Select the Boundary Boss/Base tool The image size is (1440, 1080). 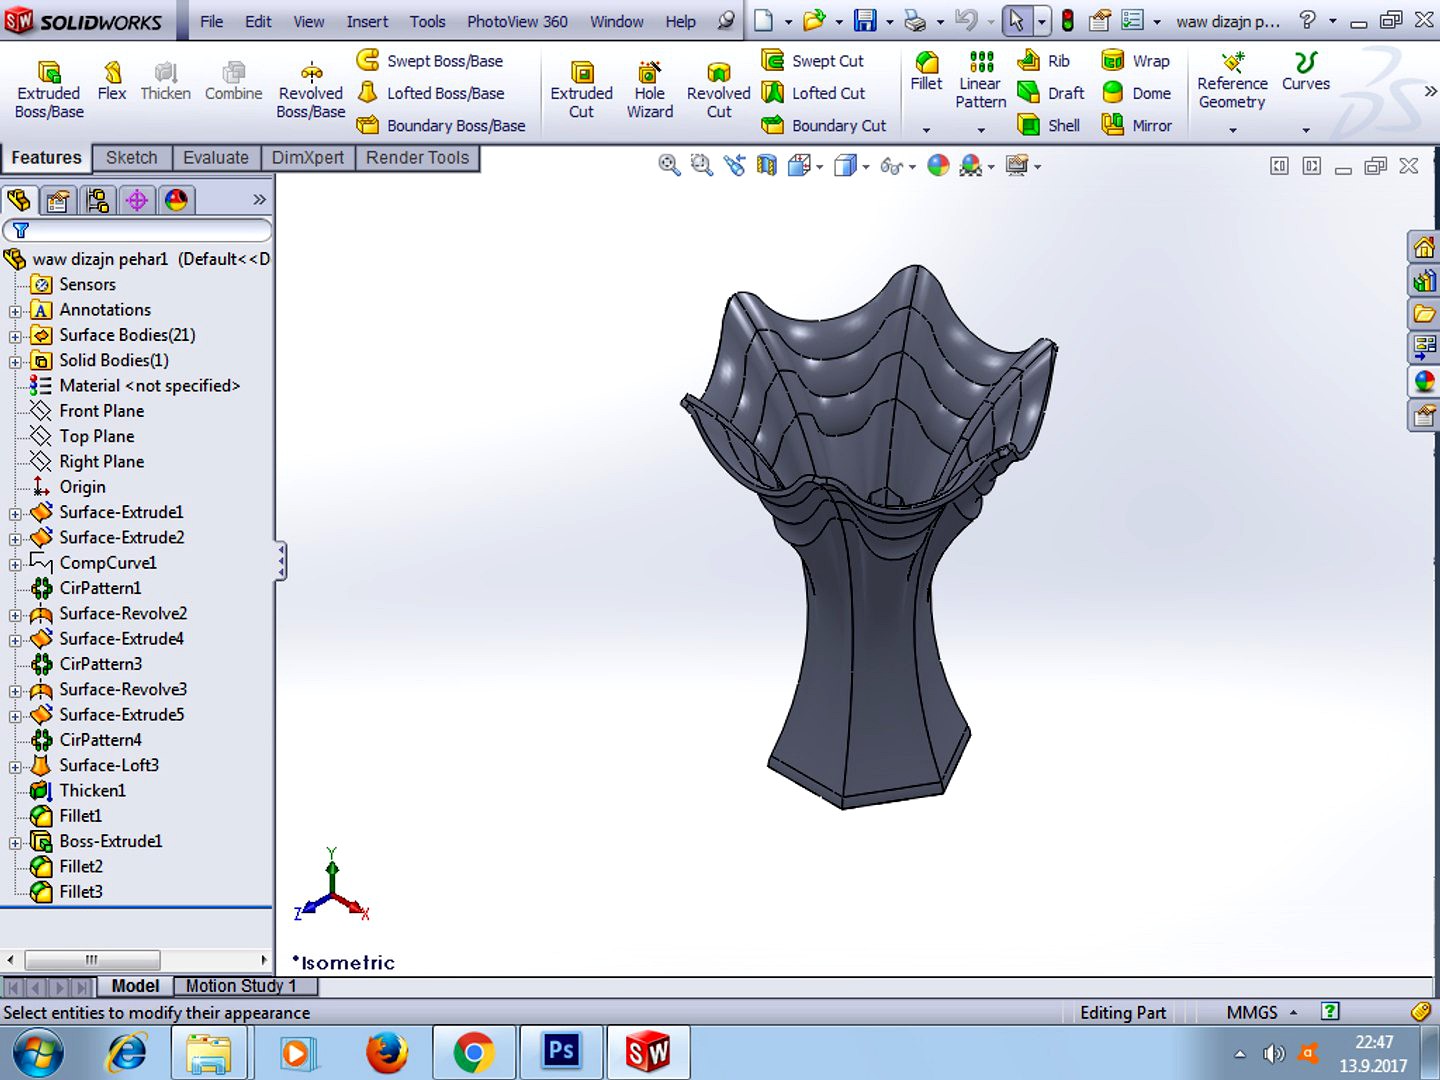point(441,125)
